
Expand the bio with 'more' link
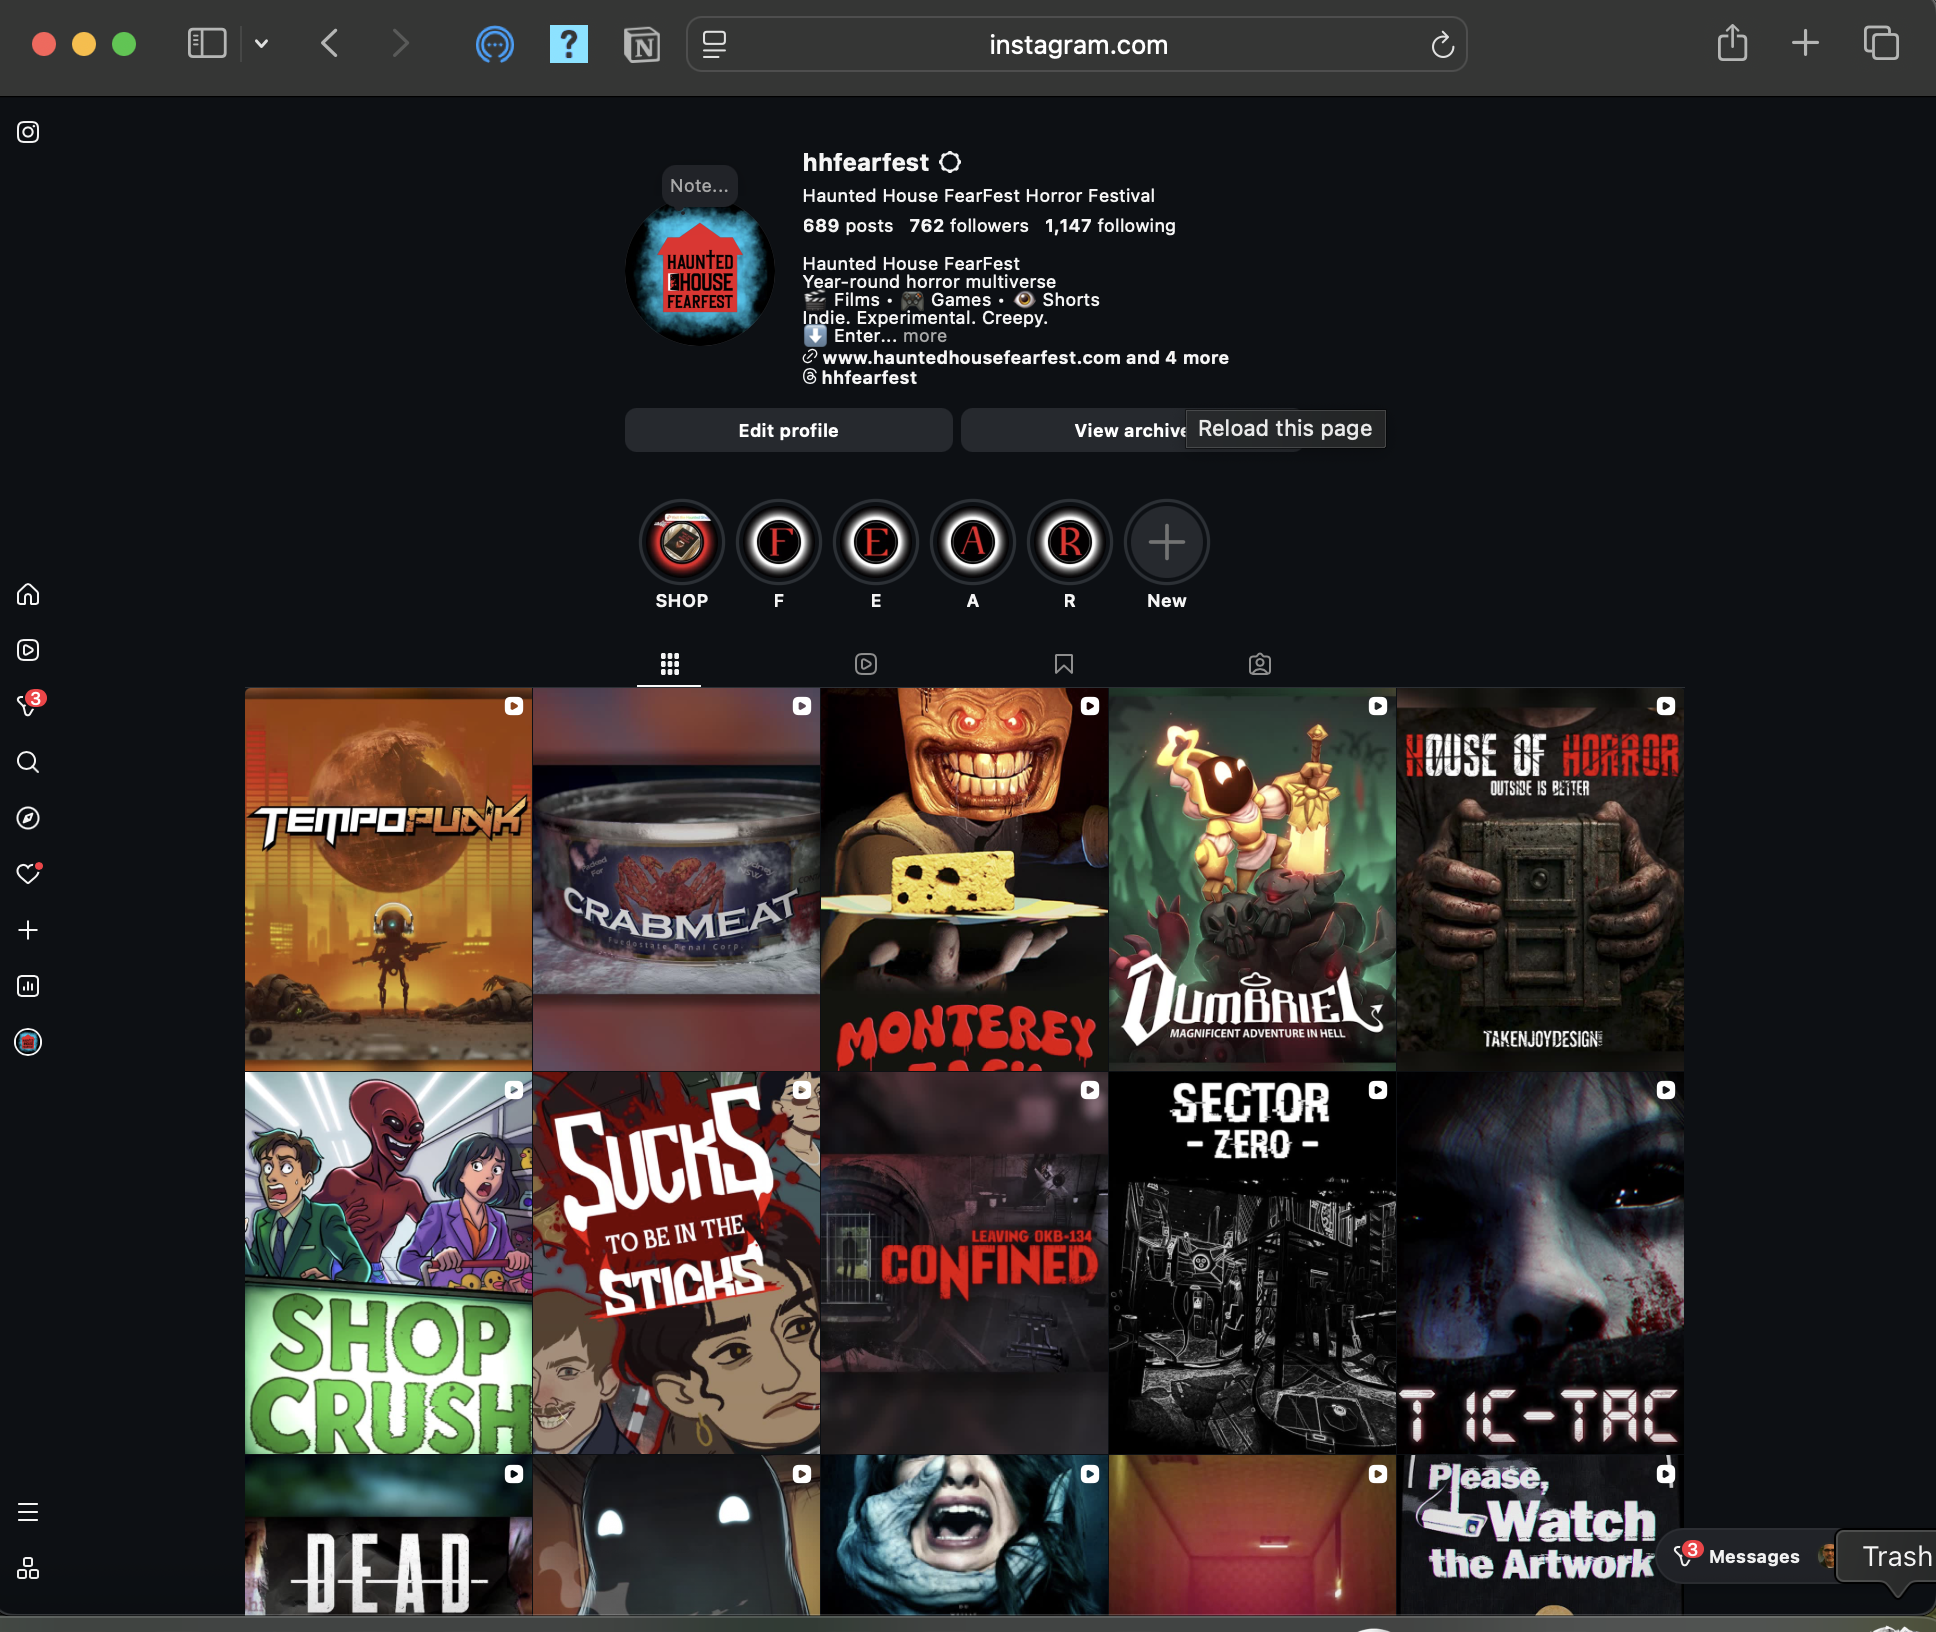pos(924,336)
